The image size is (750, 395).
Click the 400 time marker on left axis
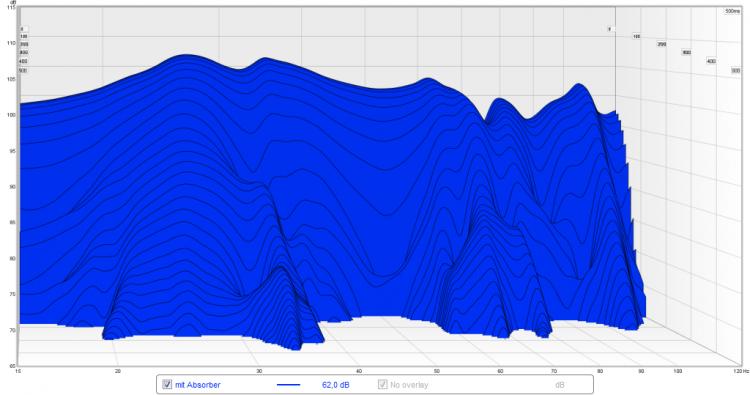23,61
